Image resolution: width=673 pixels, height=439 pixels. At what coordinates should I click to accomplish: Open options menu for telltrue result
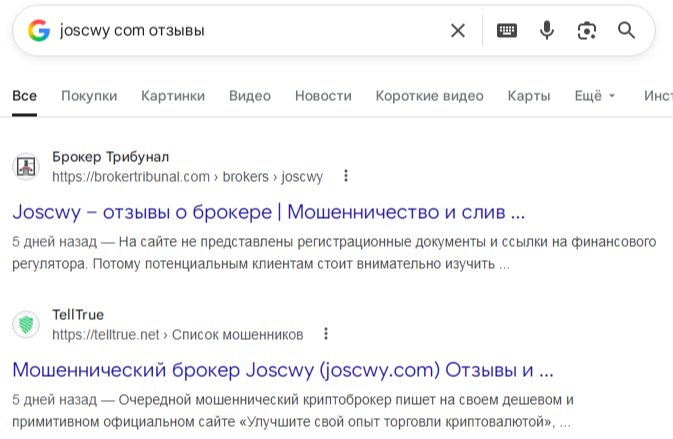(326, 334)
